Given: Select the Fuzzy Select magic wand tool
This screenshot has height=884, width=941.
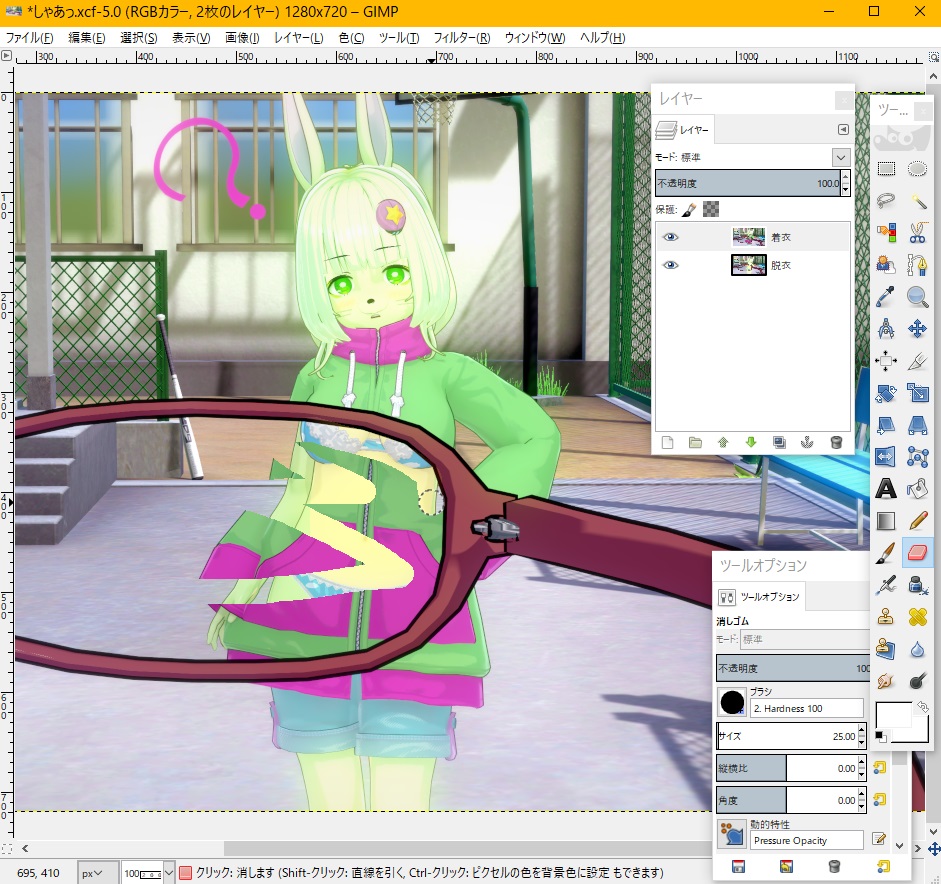Looking at the screenshot, I should [917, 201].
